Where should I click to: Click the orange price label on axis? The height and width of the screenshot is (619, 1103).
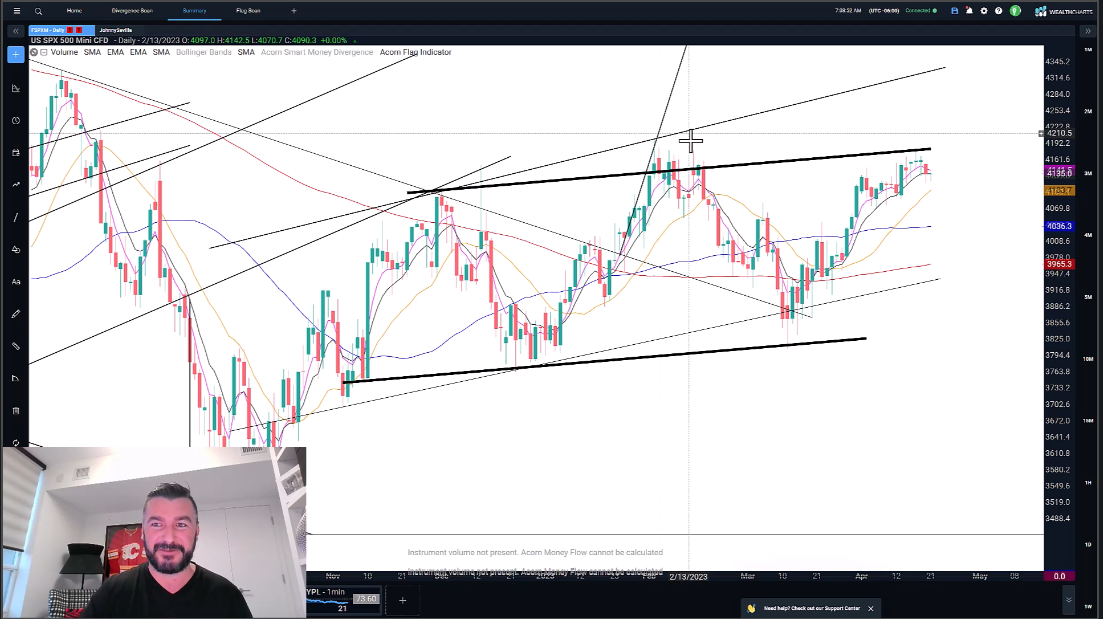click(1059, 191)
